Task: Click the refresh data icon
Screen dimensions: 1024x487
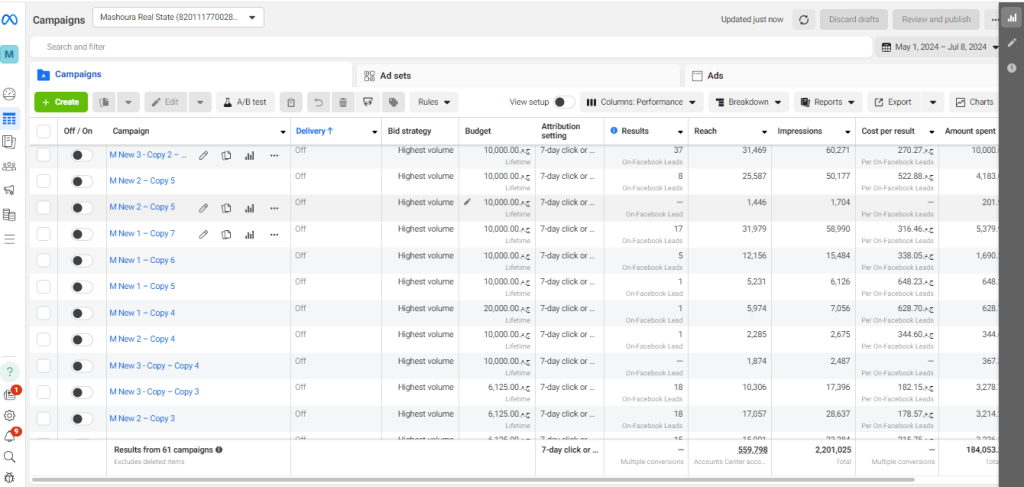Action: (804, 19)
